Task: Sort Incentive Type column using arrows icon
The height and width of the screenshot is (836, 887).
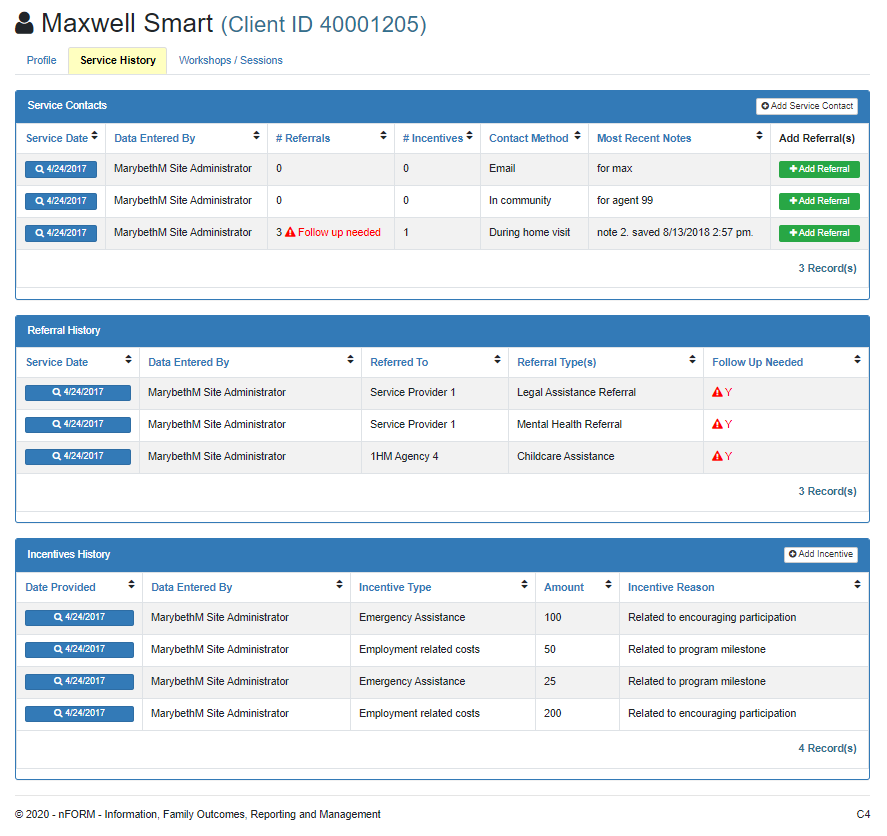Action: [524, 585]
